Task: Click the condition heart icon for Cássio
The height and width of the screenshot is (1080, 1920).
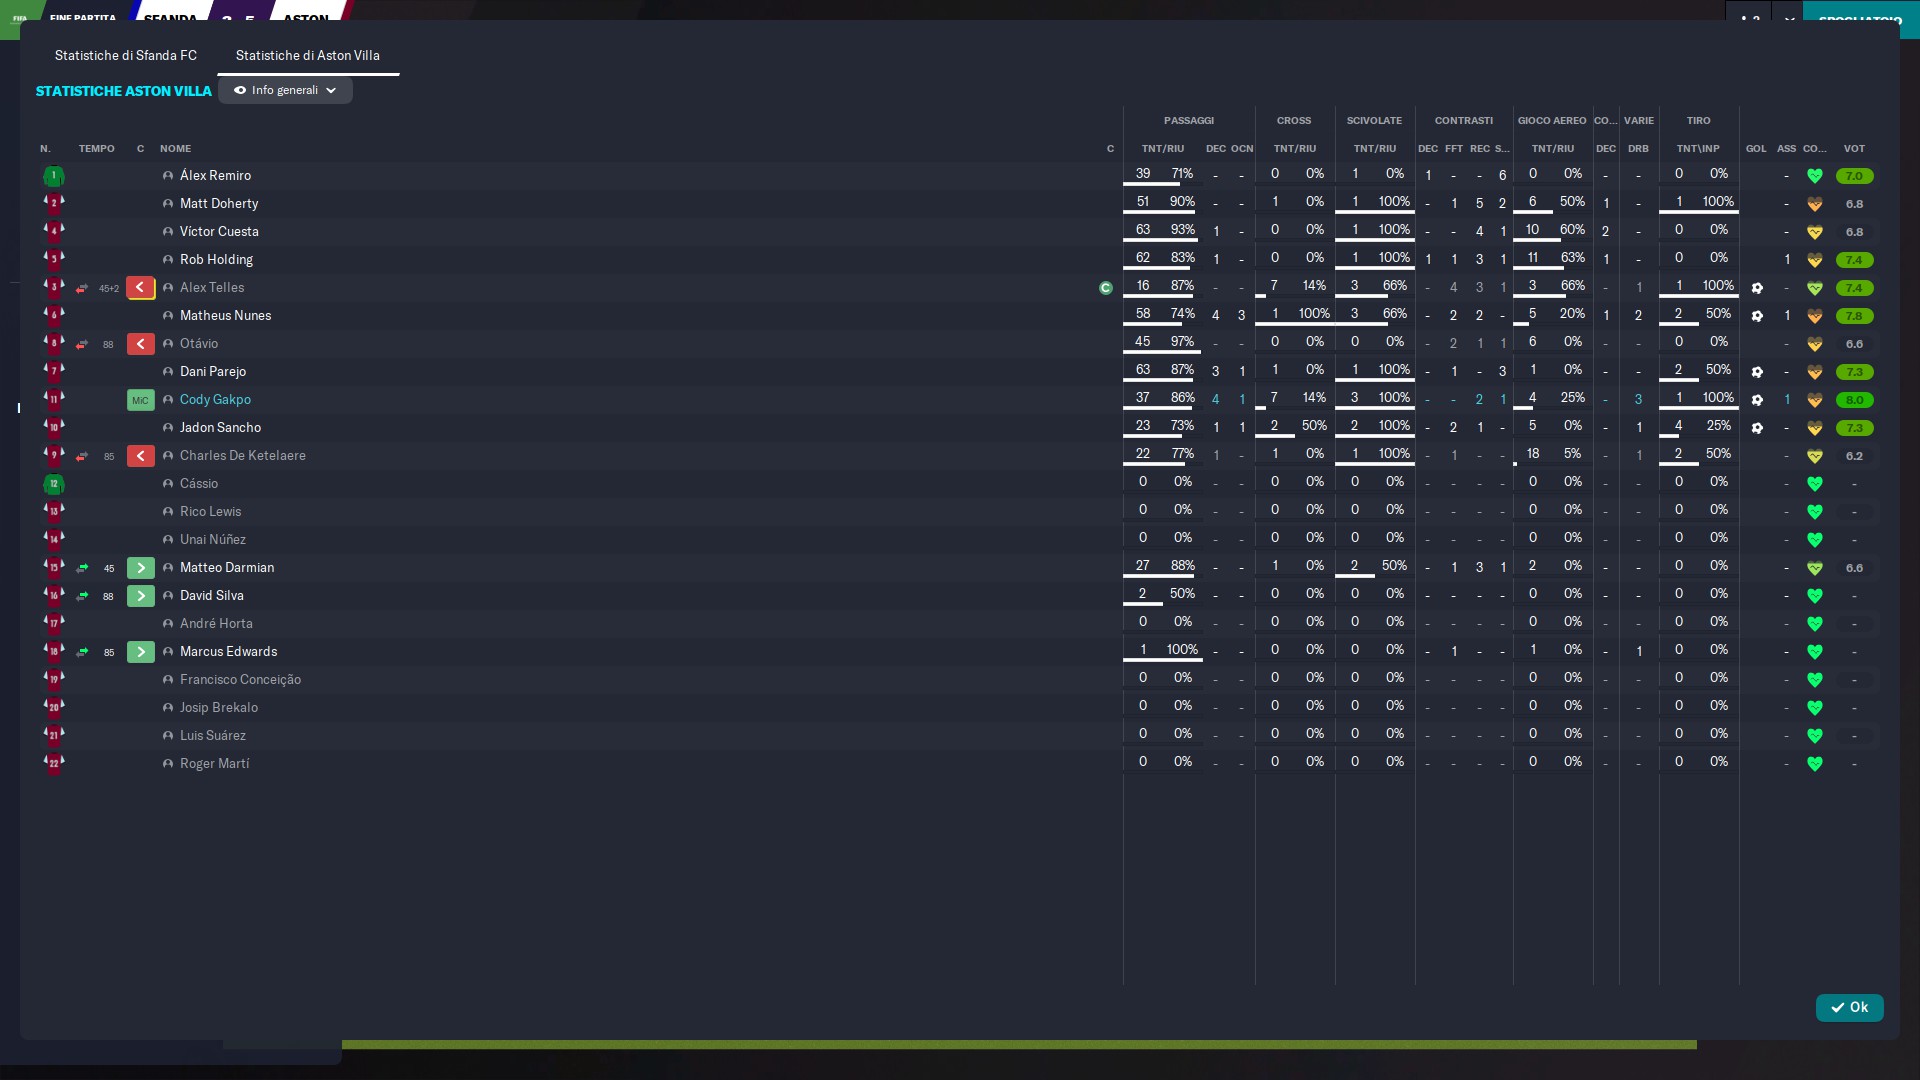Action: [1814, 484]
